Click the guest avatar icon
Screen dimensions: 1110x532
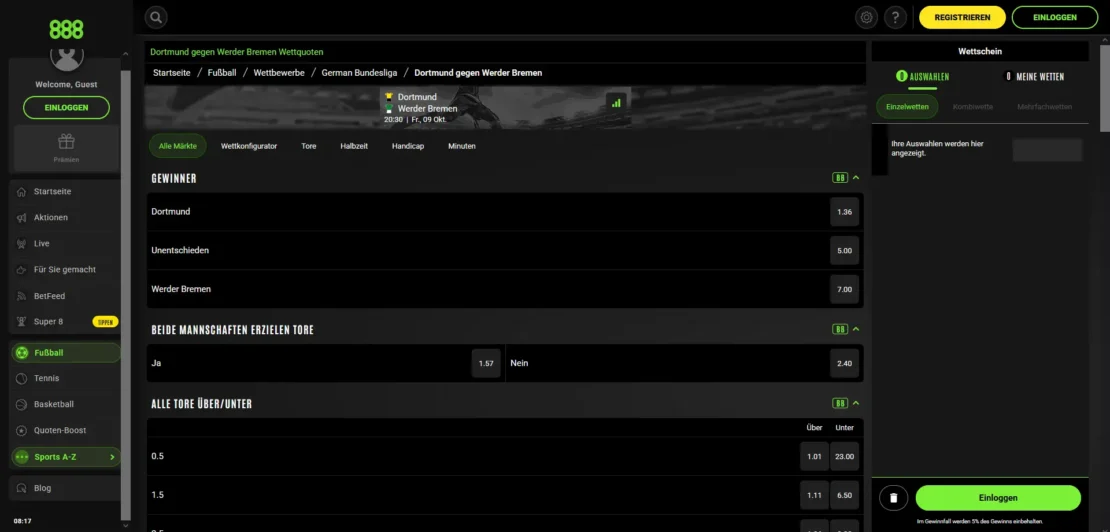pos(67,57)
